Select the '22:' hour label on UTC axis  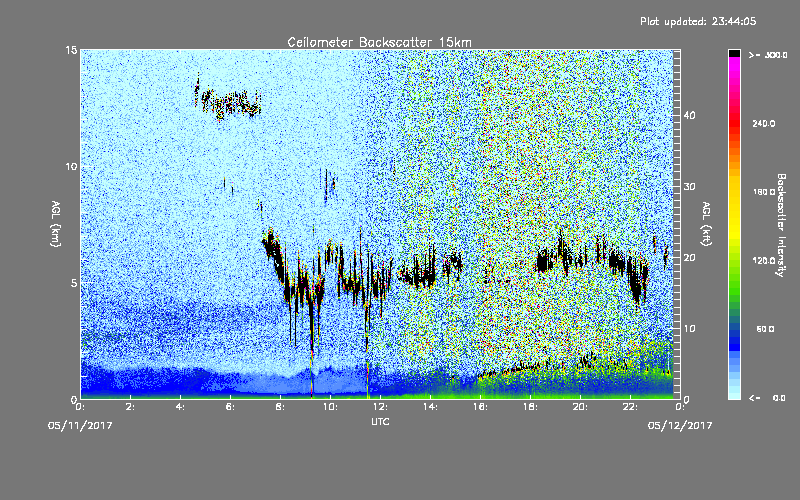(x=631, y=407)
